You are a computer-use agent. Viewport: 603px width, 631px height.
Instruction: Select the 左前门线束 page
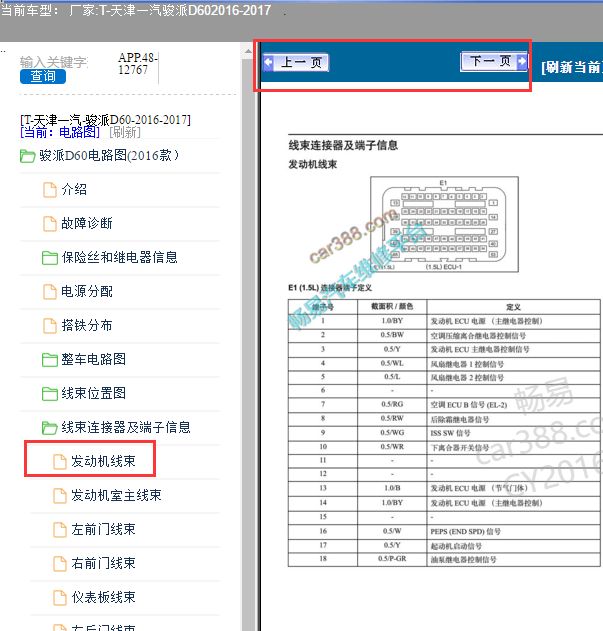tap(103, 529)
